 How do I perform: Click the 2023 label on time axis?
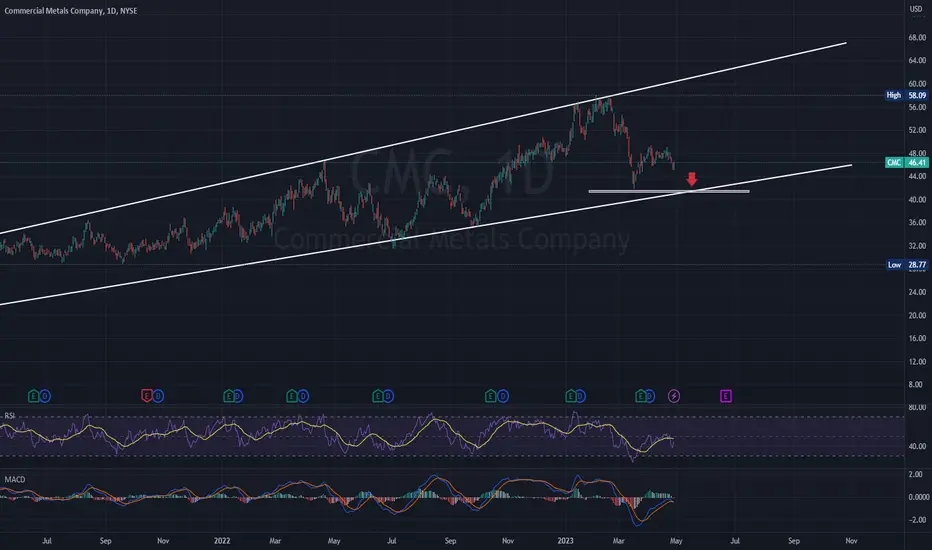point(565,540)
